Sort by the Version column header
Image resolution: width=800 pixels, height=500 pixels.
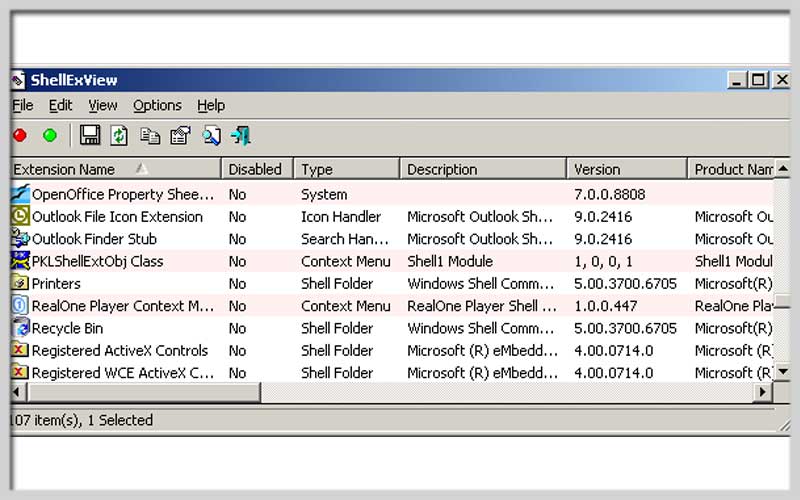pos(627,169)
